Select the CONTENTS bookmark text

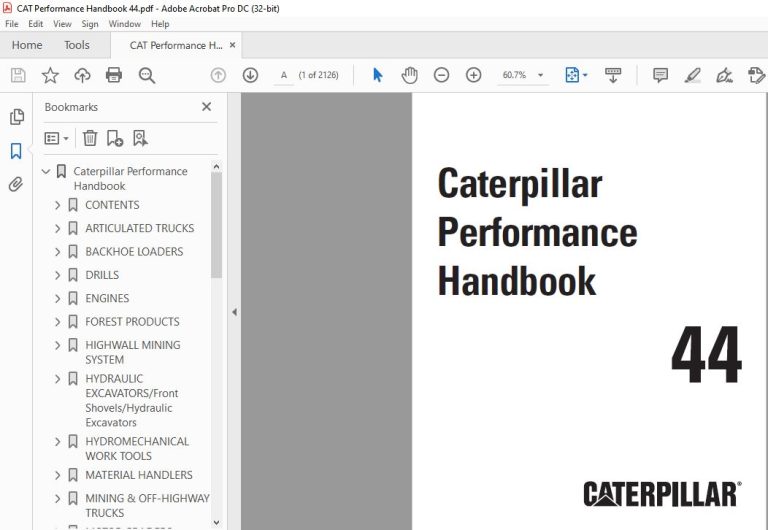click(x=112, y=205)
